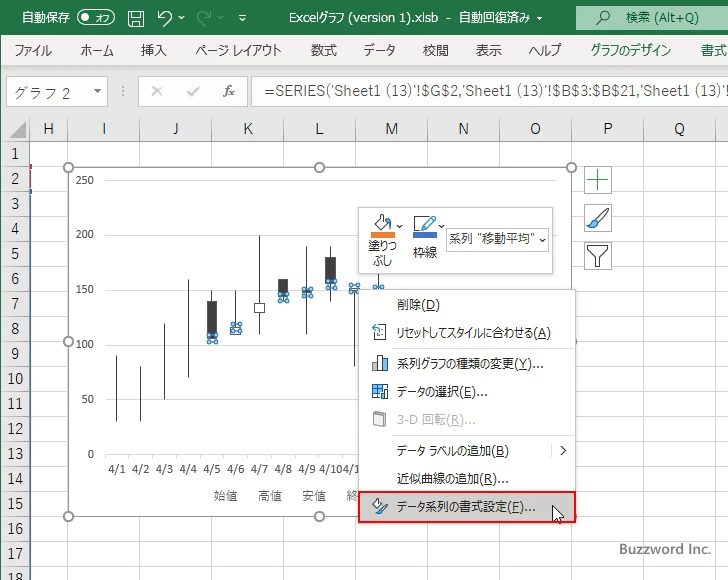Click the formula confirm checkmark icon
The height and width of the screenshot is (580, 728).
193,91
